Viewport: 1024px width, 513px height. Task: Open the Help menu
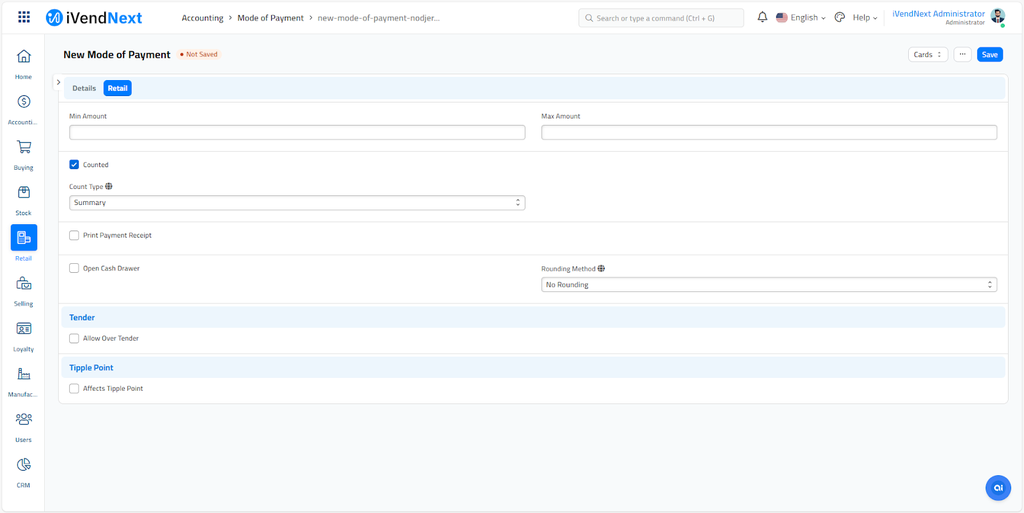click(x=865, y=18)
